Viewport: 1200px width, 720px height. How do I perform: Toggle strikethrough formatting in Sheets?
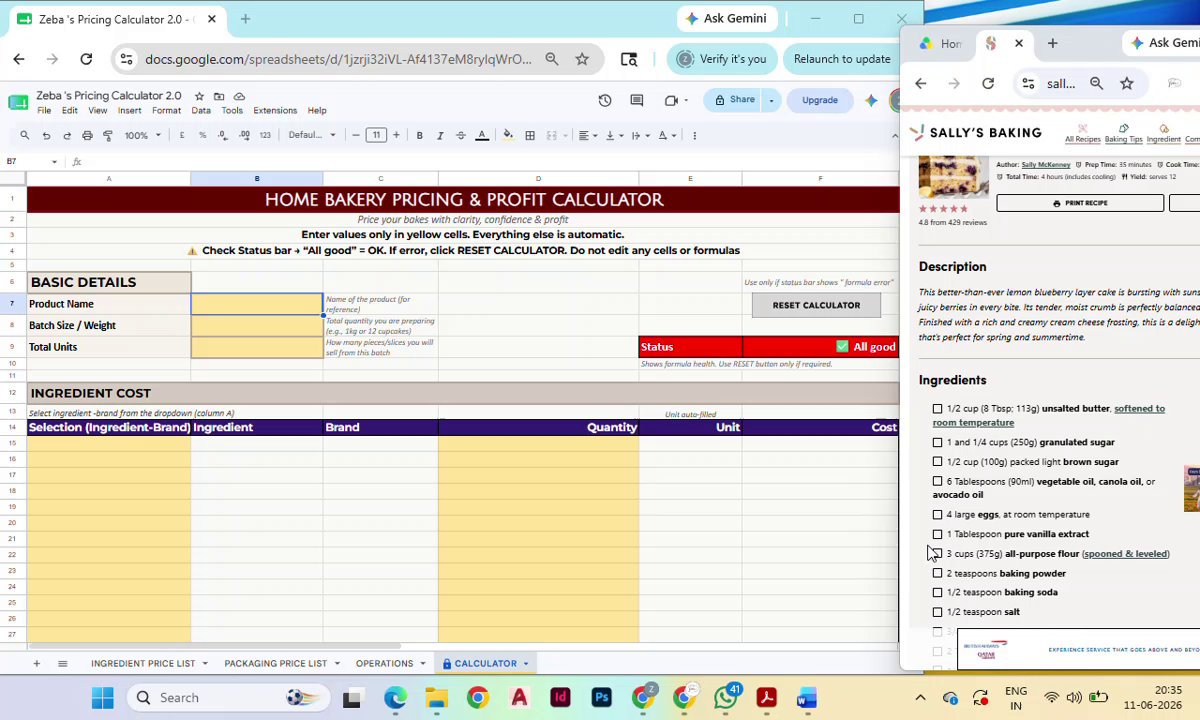coord(461,135)
